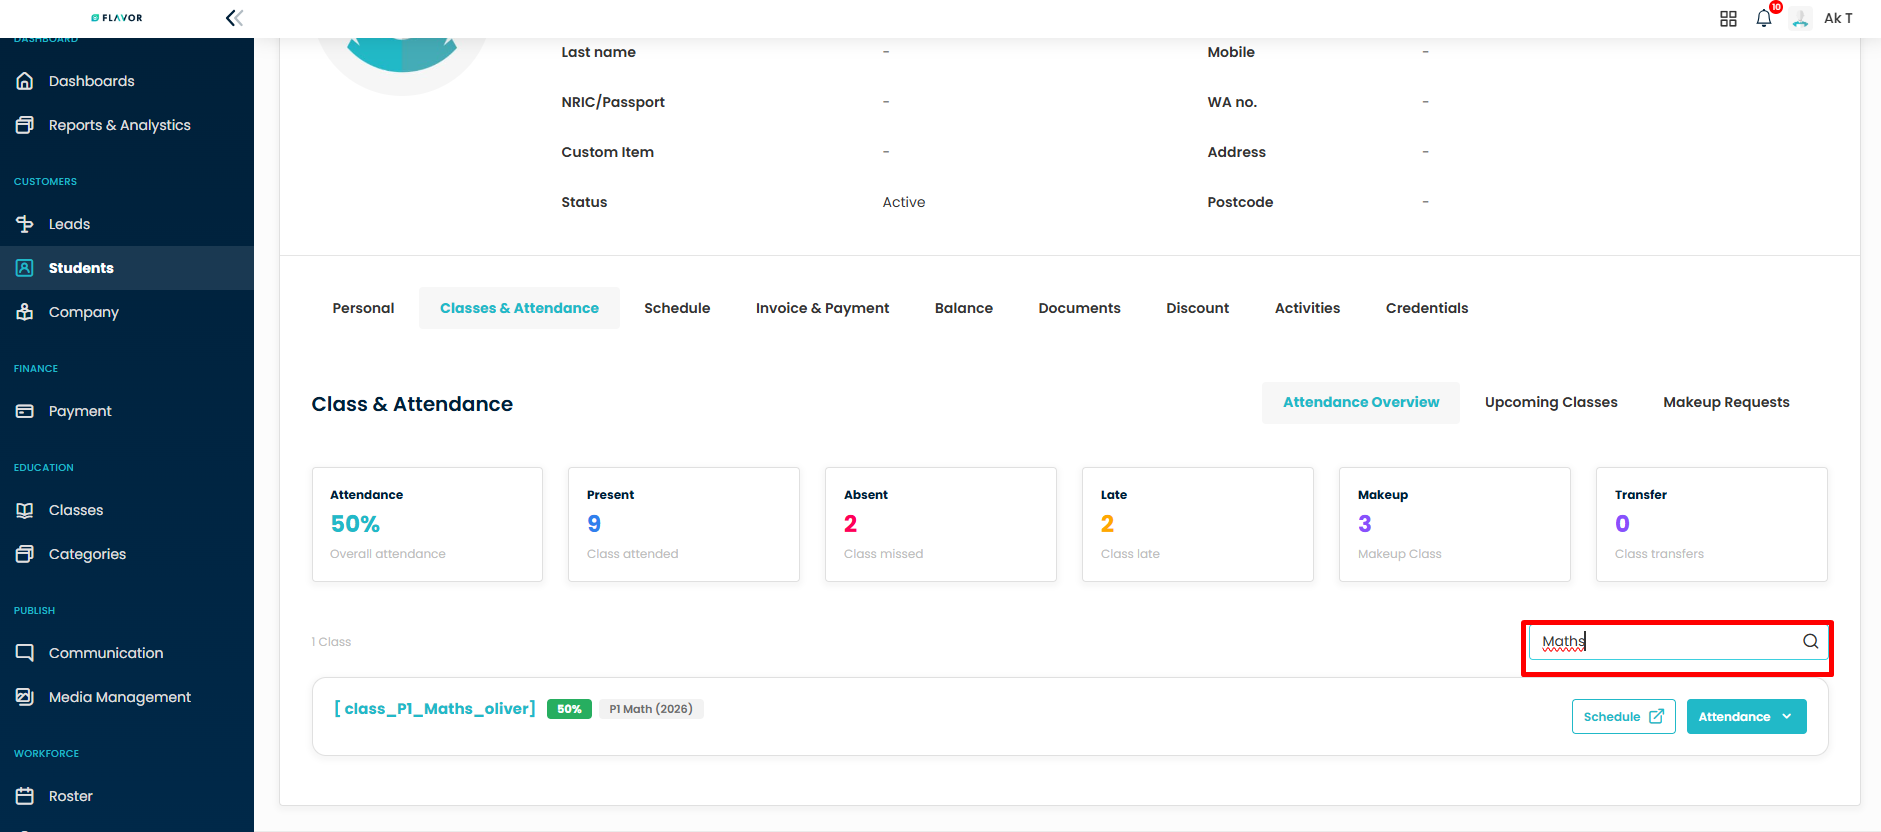
Task: Show Upcoming Classes sub-tab
Action: tap(1551, 402)
